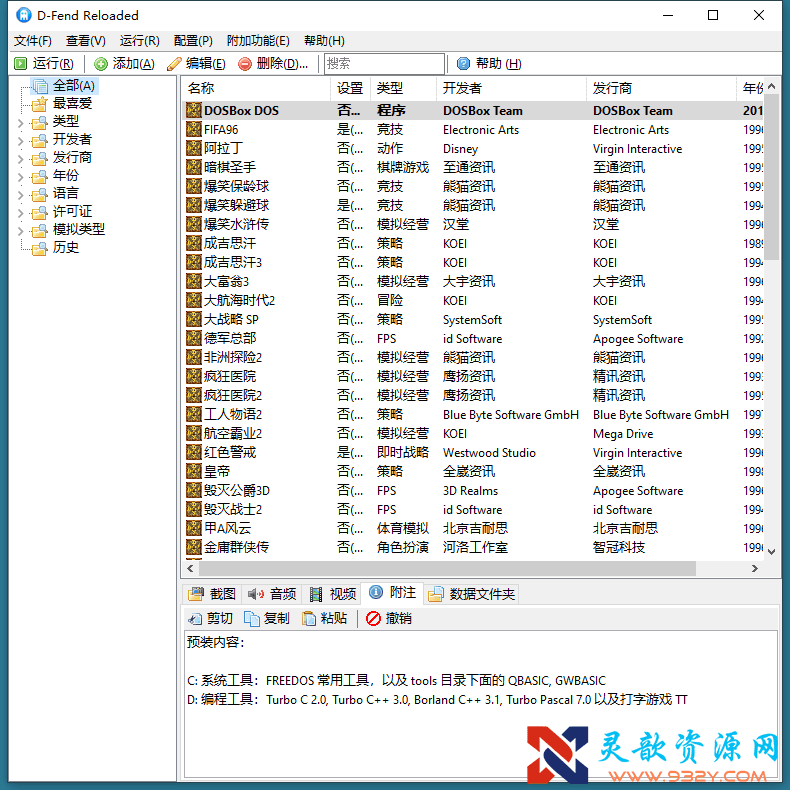
Task: Click inside the 预装内容 notes text area
Action: coord(481,704)
